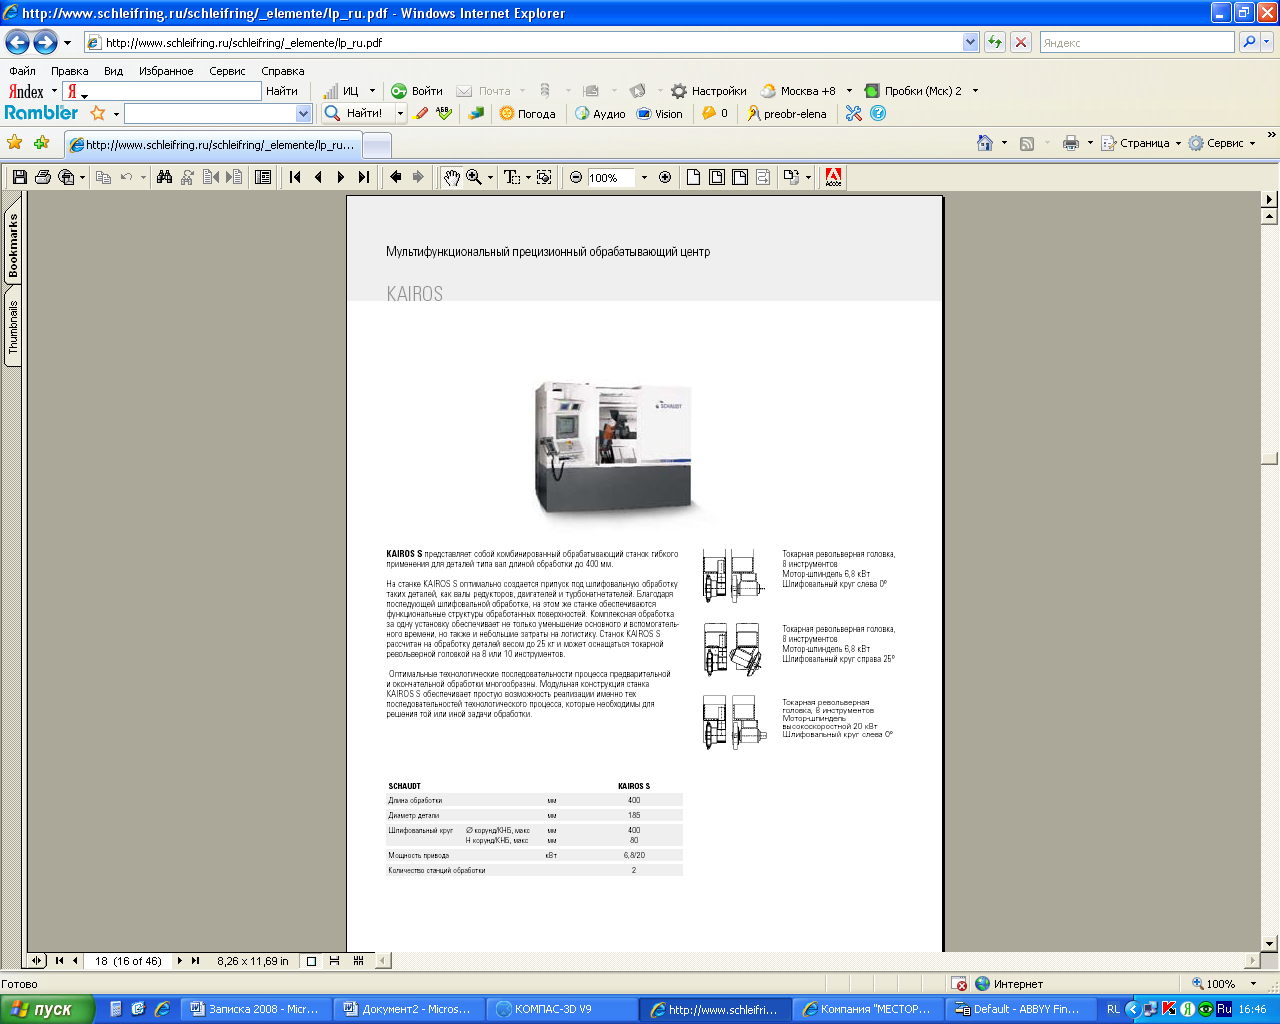This screenshot has height=1024, width=1280.
Task: Go to the first page of the PDF
Action: tap(295, 177)
